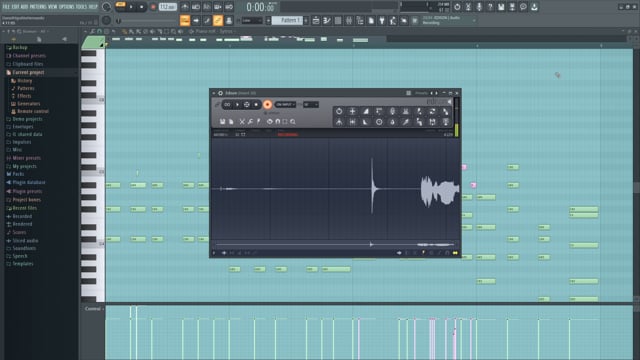Toggle the highlighted orange snap-mode button

pyautogui.click(x=185, y=20)
